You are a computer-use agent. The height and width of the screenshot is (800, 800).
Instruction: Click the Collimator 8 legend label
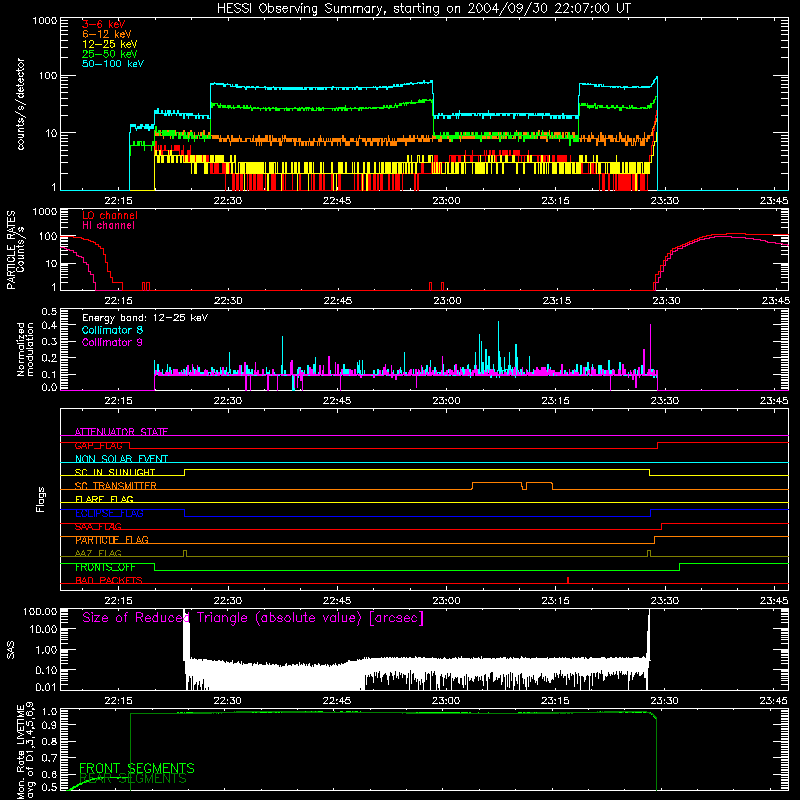(x=112, y=330)
